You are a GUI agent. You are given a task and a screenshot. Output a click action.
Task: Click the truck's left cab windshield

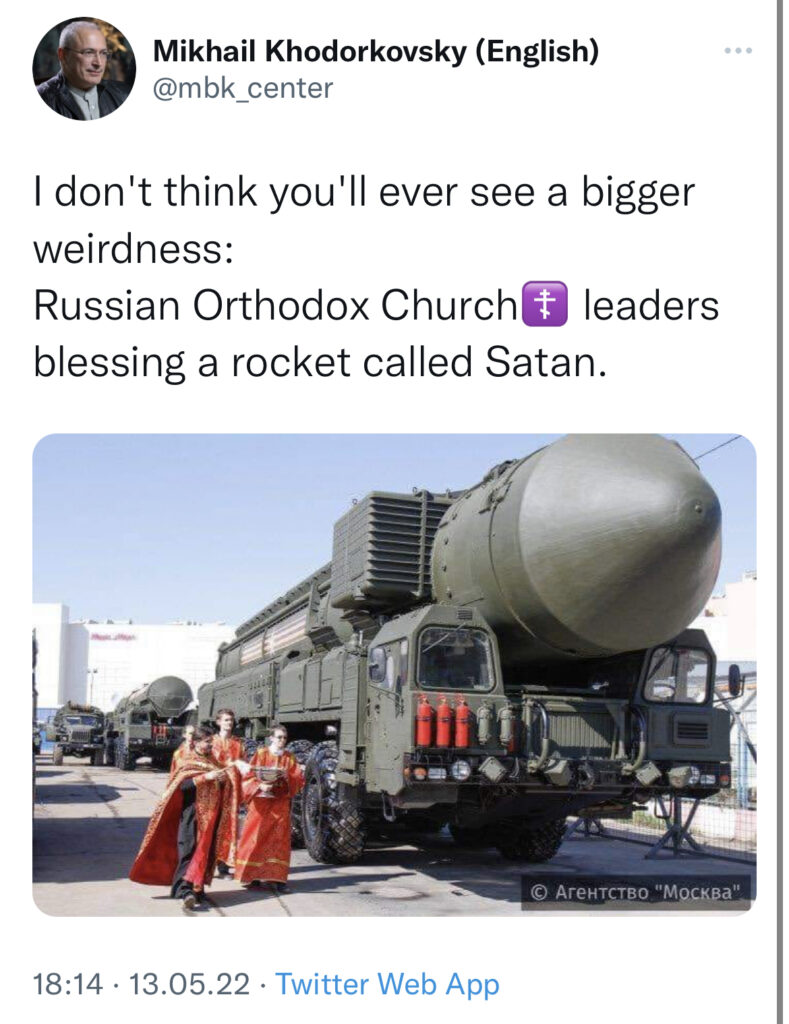click(x=455, y=658)
